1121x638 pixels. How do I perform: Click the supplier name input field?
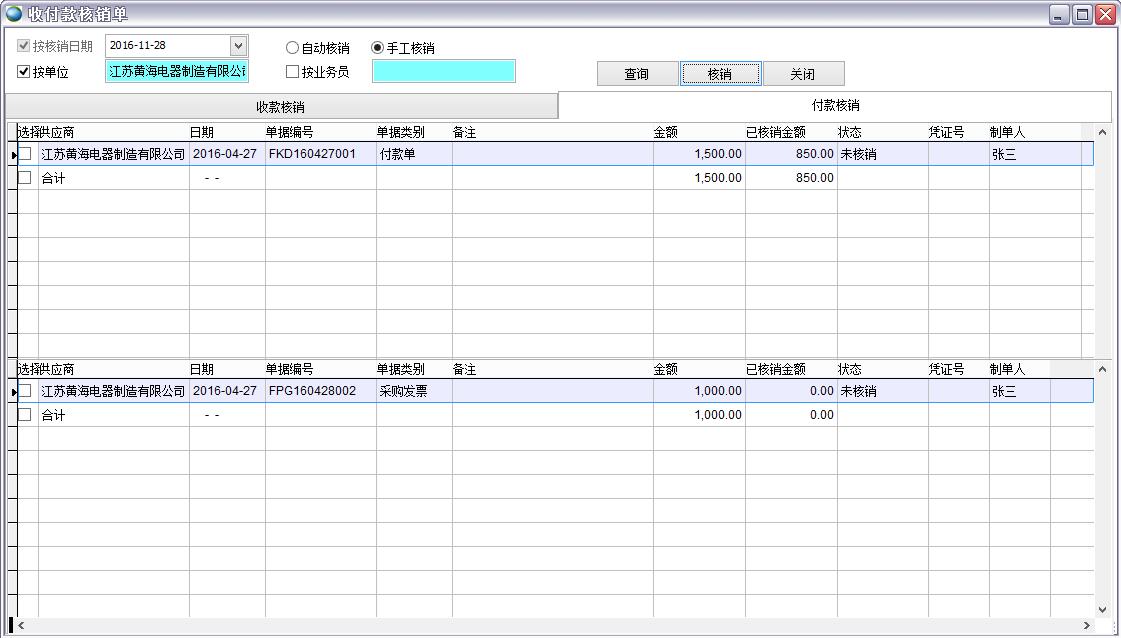pyautogui.click(x=176, y=71)
